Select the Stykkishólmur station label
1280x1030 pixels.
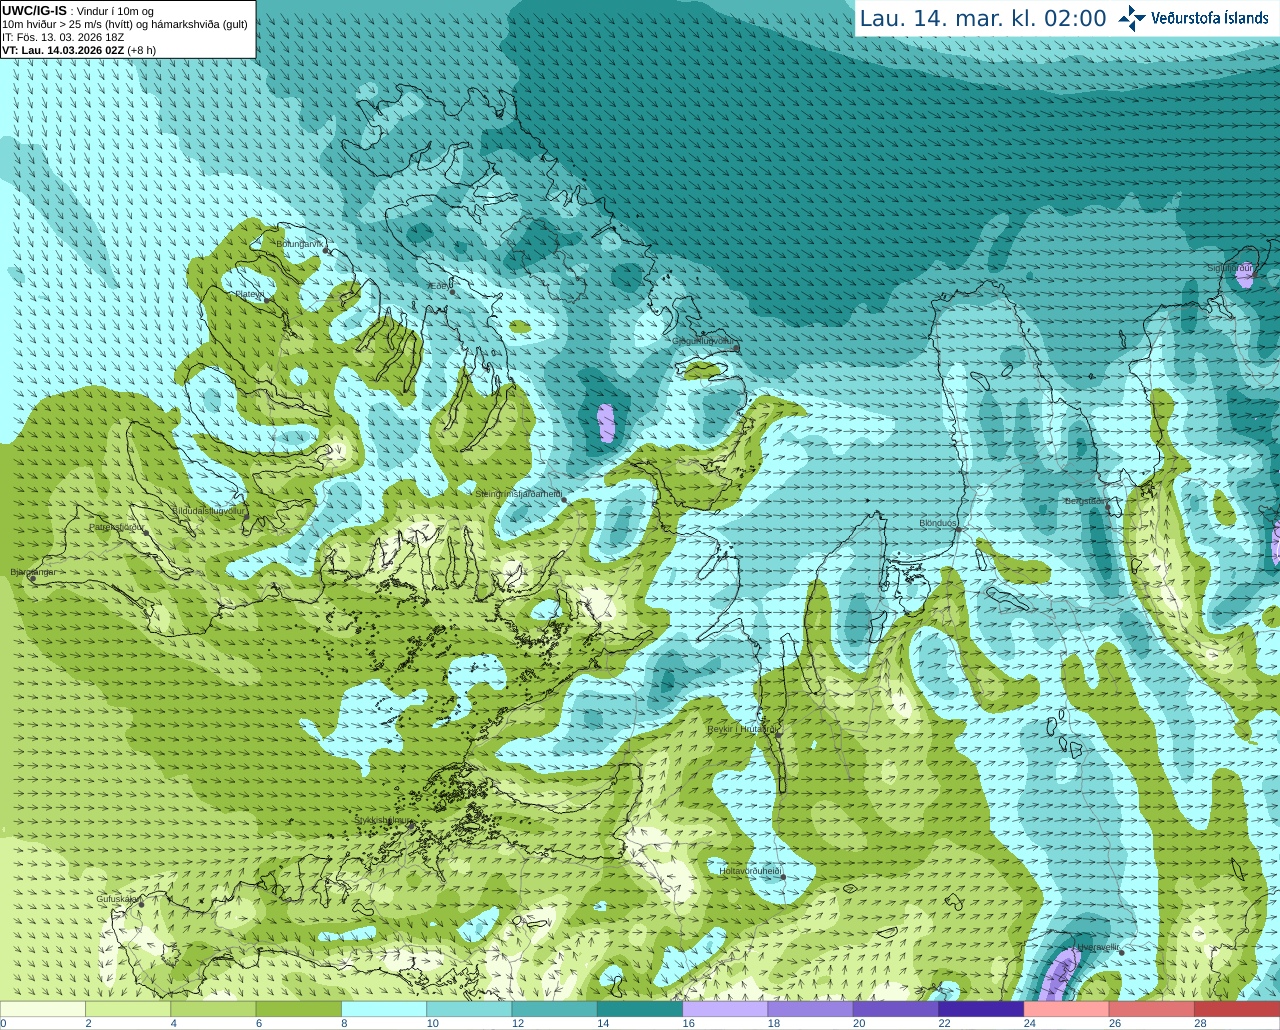pyautogui.click(x=383, y=820)
